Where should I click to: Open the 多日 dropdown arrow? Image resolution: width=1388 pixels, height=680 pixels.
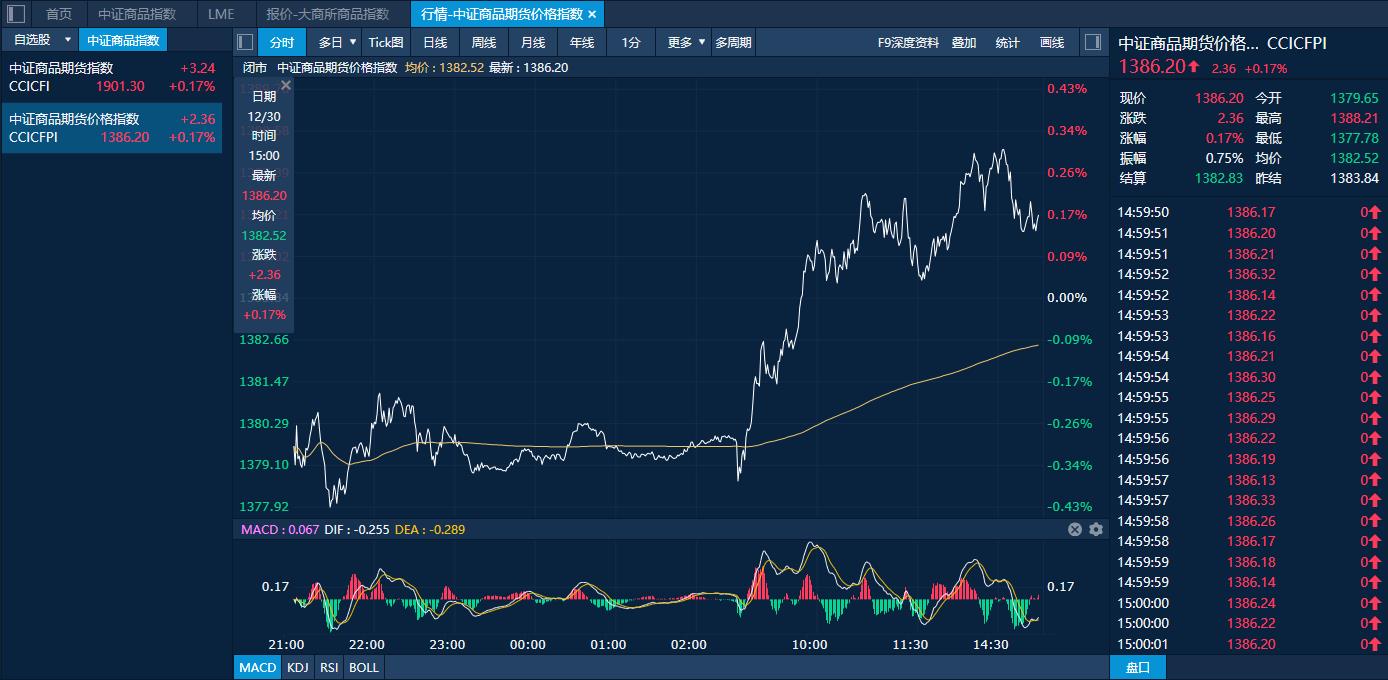[x=353, y=42]
